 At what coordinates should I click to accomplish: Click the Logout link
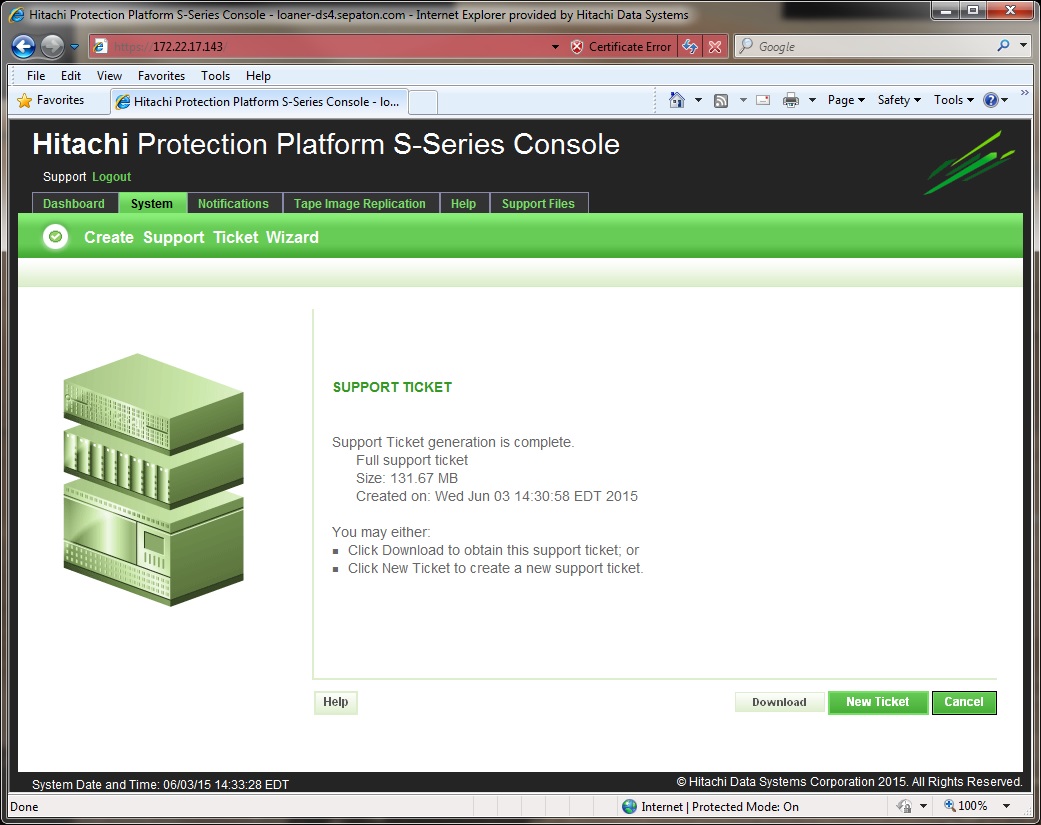point(112,177)
